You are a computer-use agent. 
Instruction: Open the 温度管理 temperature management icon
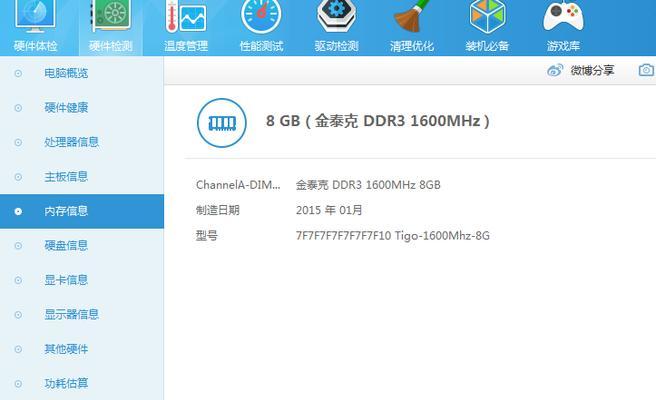(x=186, y=17)
